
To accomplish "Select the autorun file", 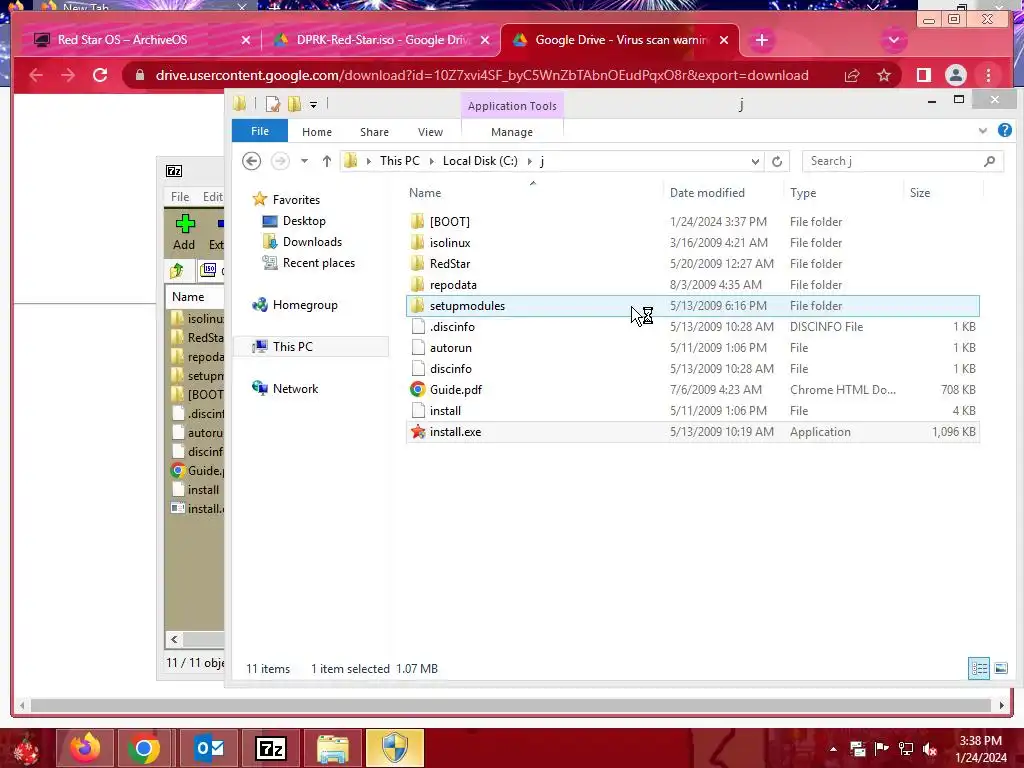I will (x=692, y=347).
